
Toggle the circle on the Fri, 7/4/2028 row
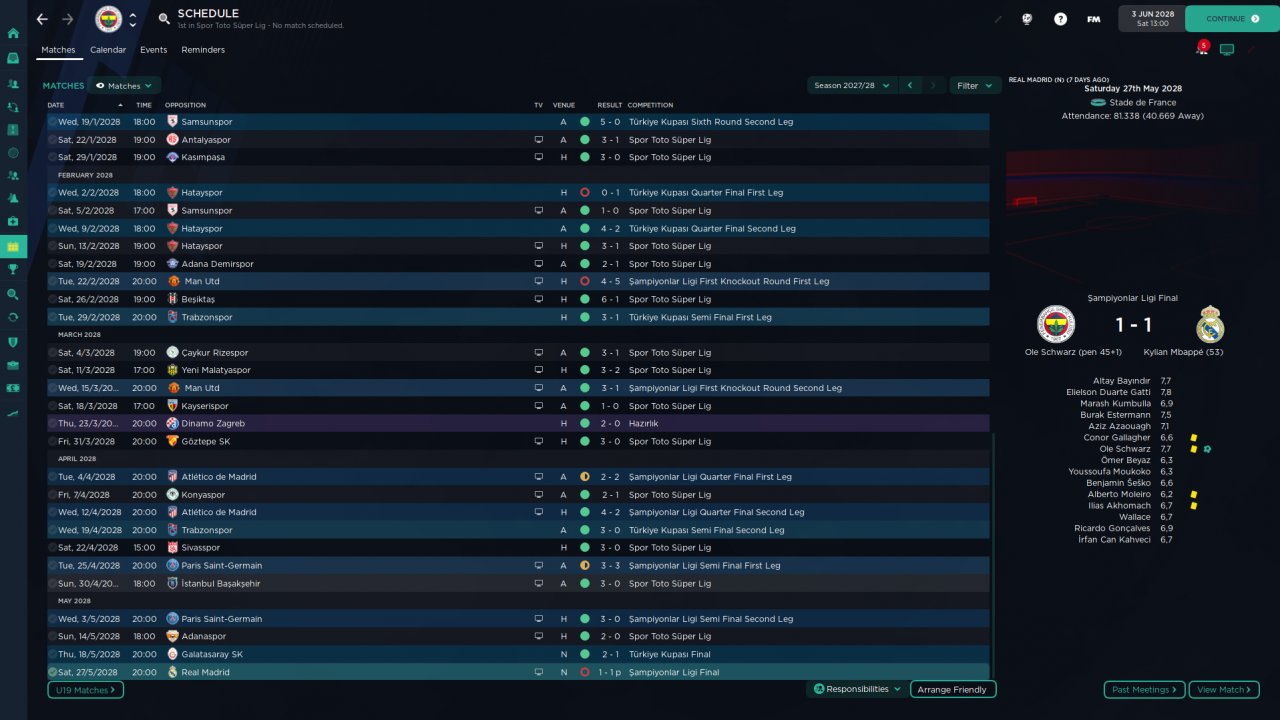click(52, 495)
